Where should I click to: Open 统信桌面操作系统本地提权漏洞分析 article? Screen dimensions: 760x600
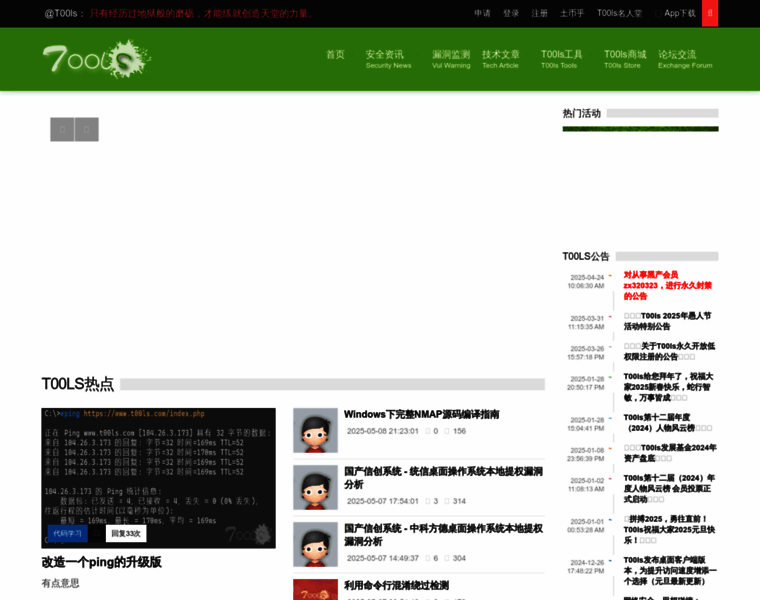[x=443, y=478]
